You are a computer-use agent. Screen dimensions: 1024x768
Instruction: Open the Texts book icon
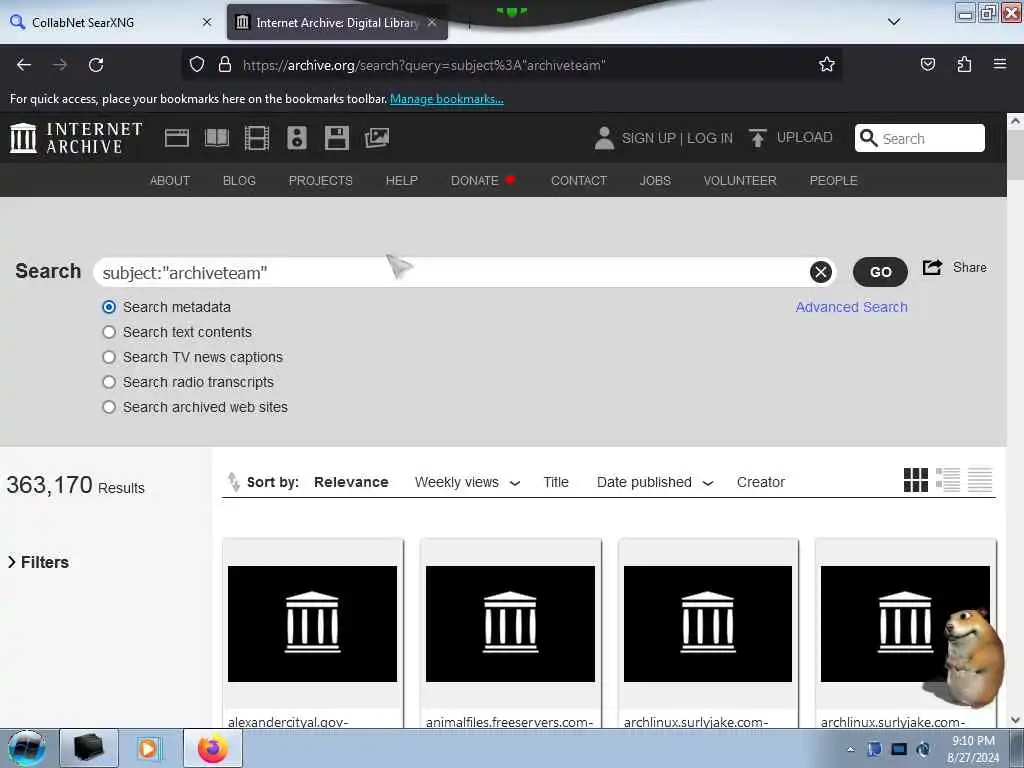[x=217, y=138]
